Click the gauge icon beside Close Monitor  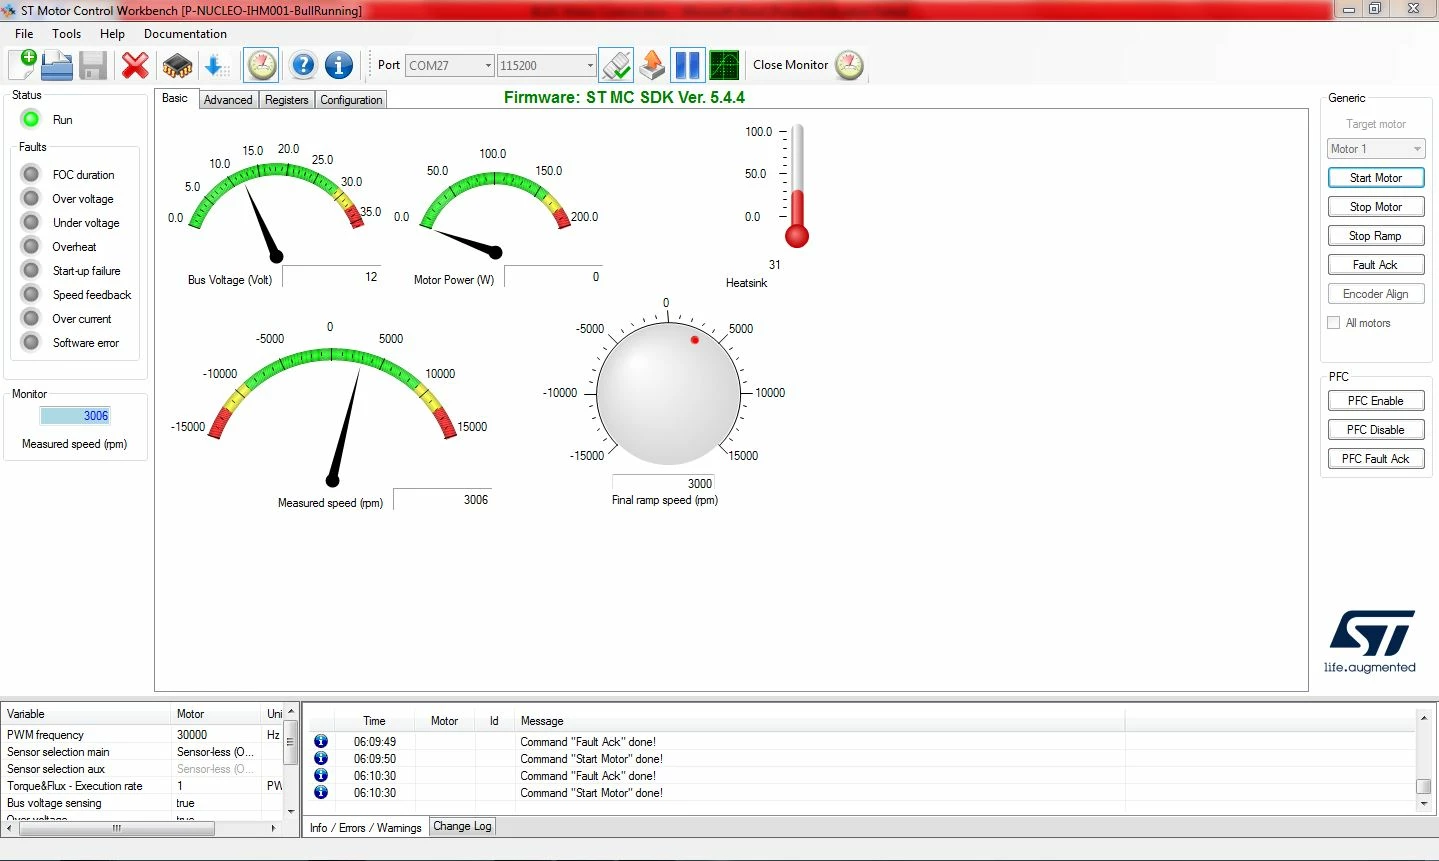[x=849, y=65]
